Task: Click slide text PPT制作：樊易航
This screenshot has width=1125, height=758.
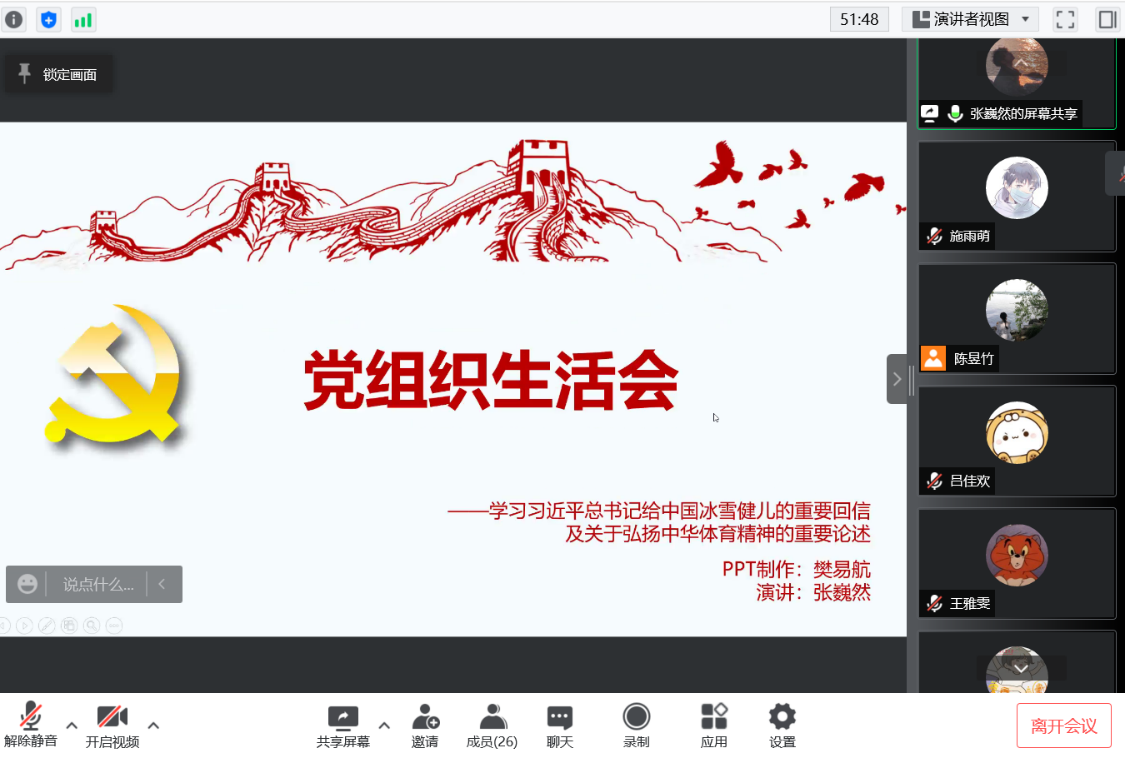Action: tap(796, 570)
